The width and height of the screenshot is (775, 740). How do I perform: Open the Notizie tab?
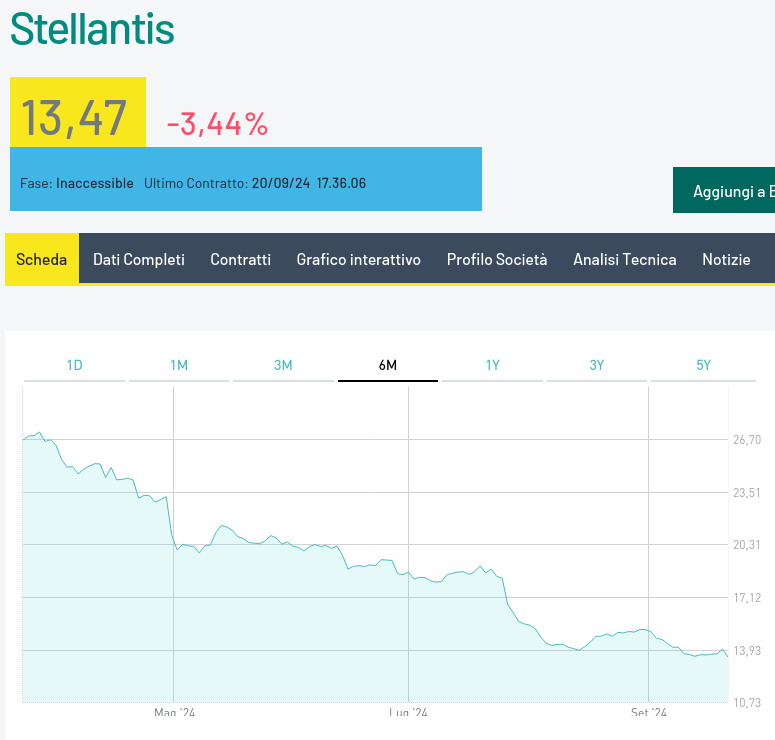click(x=726, y=259)
